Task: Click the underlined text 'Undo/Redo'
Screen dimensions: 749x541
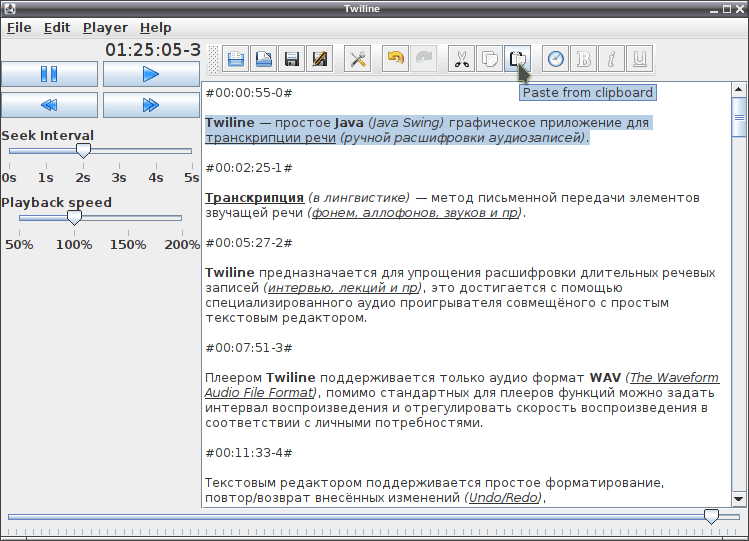Action: click(x=503, y=498)
